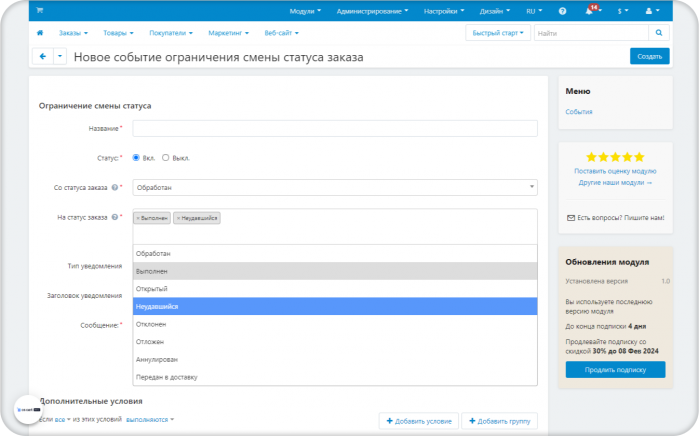The image size is (700, 436).
Task: Click help icon beside На статус заказа
Action: (115, 217)
